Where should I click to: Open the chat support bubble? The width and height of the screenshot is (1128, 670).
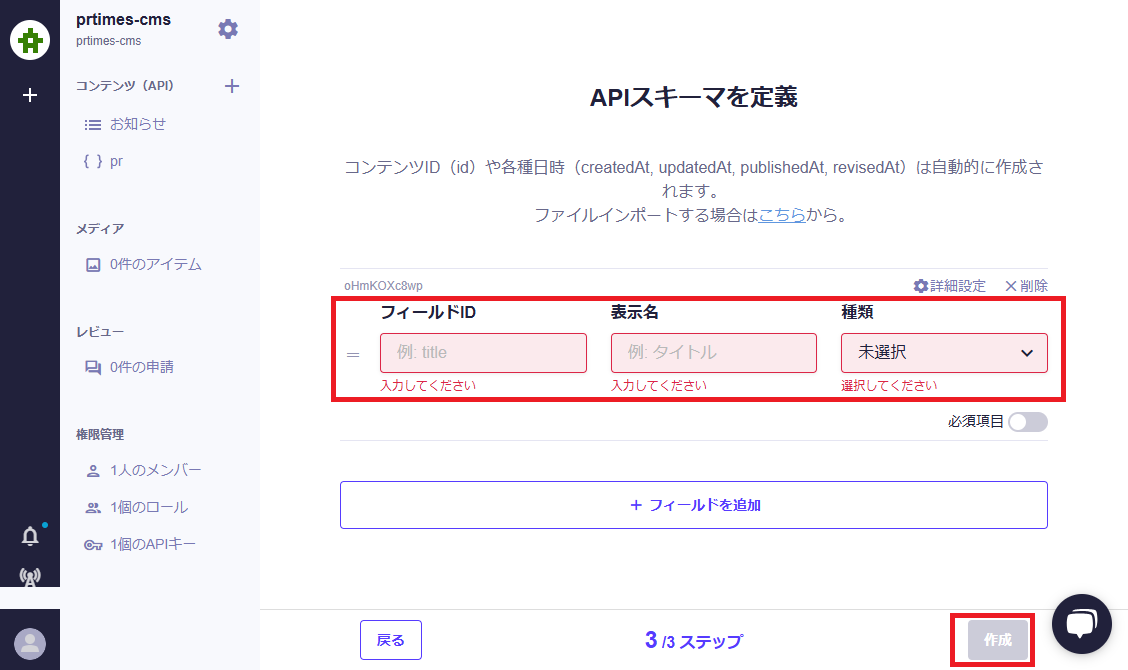point(1081,623)
